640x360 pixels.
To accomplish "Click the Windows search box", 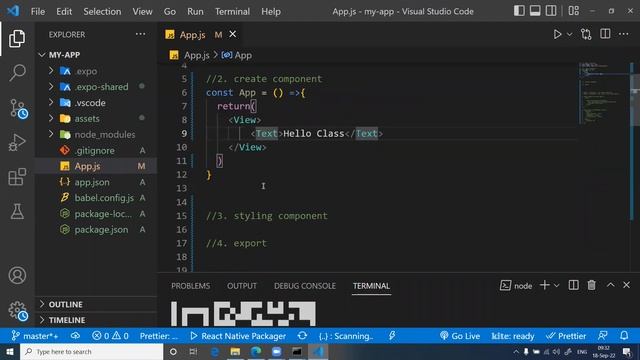I will 91,351.
